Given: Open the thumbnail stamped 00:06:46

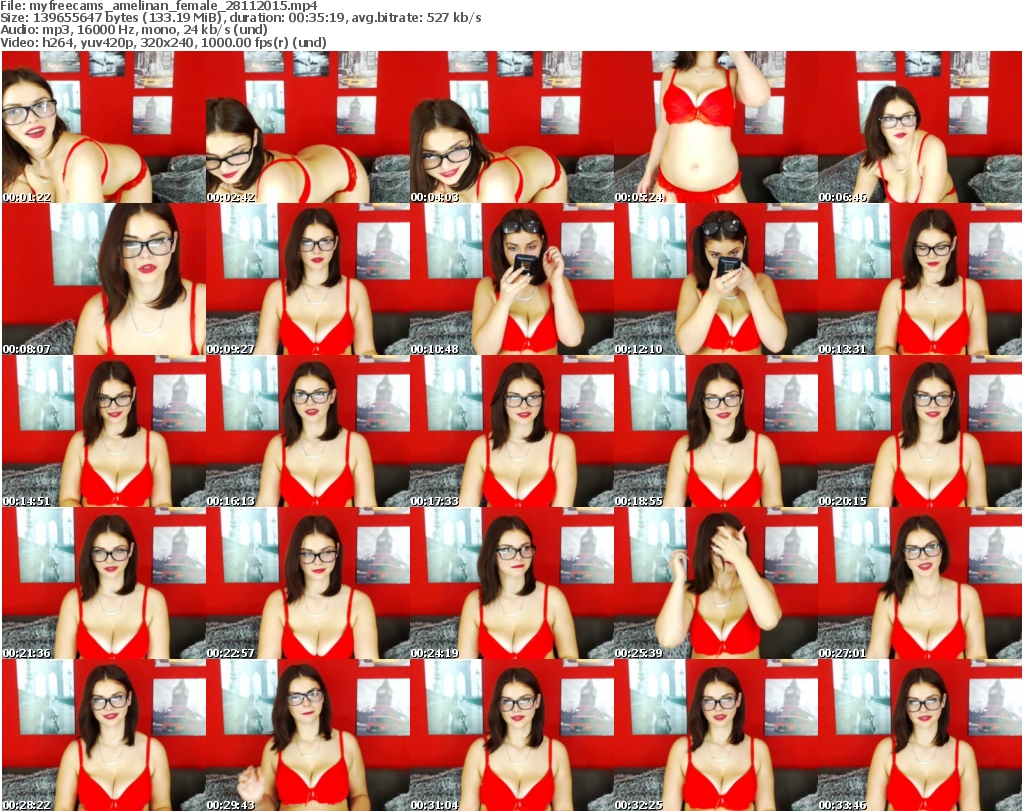Looking at the screenshot, I should [x=920, y=127].
